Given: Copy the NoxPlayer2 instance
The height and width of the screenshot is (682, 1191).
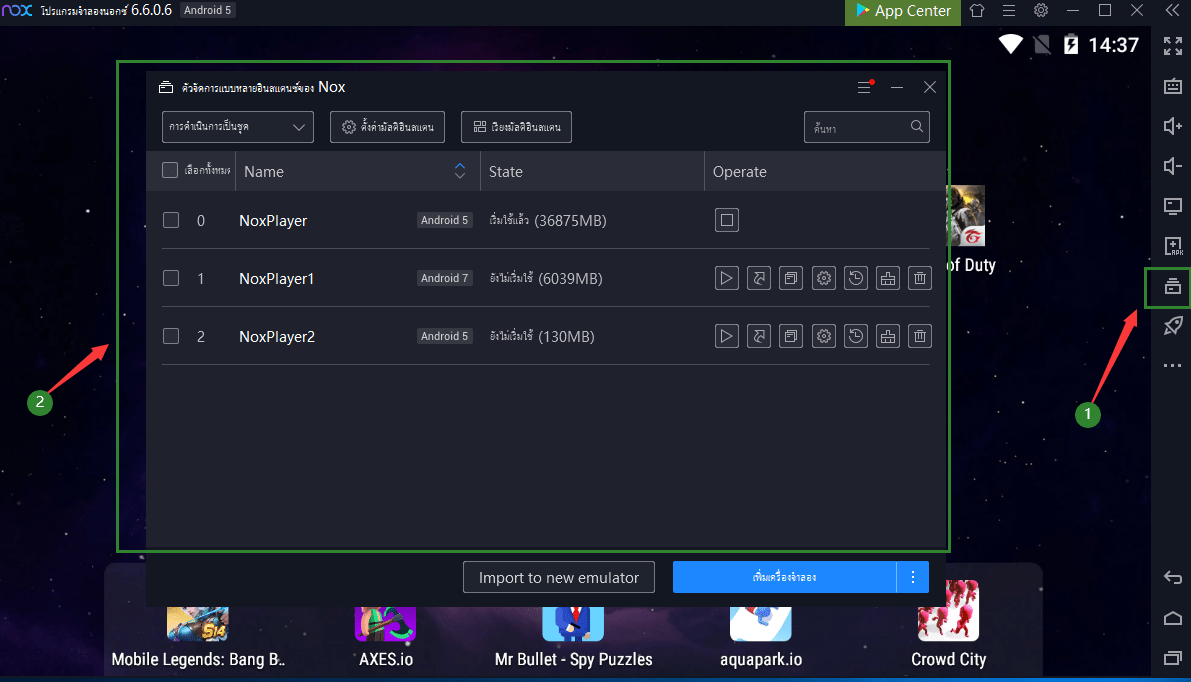Looking at the screenshot, I should [x=791, y=336].
